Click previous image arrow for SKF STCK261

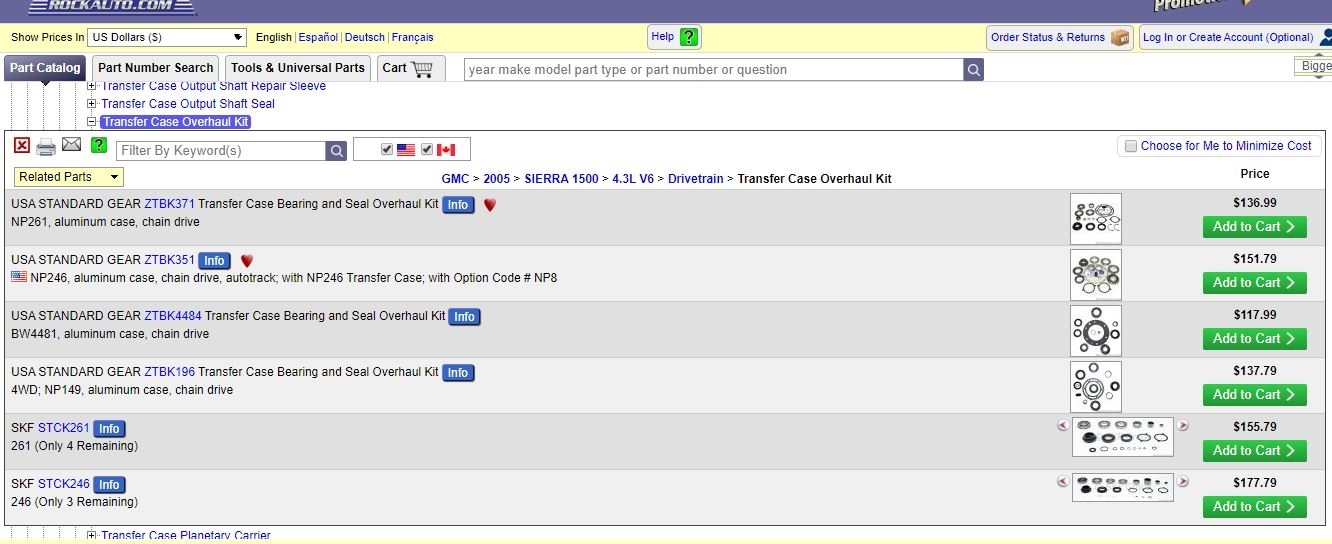pyautogui.click(x=1063, y=425)
